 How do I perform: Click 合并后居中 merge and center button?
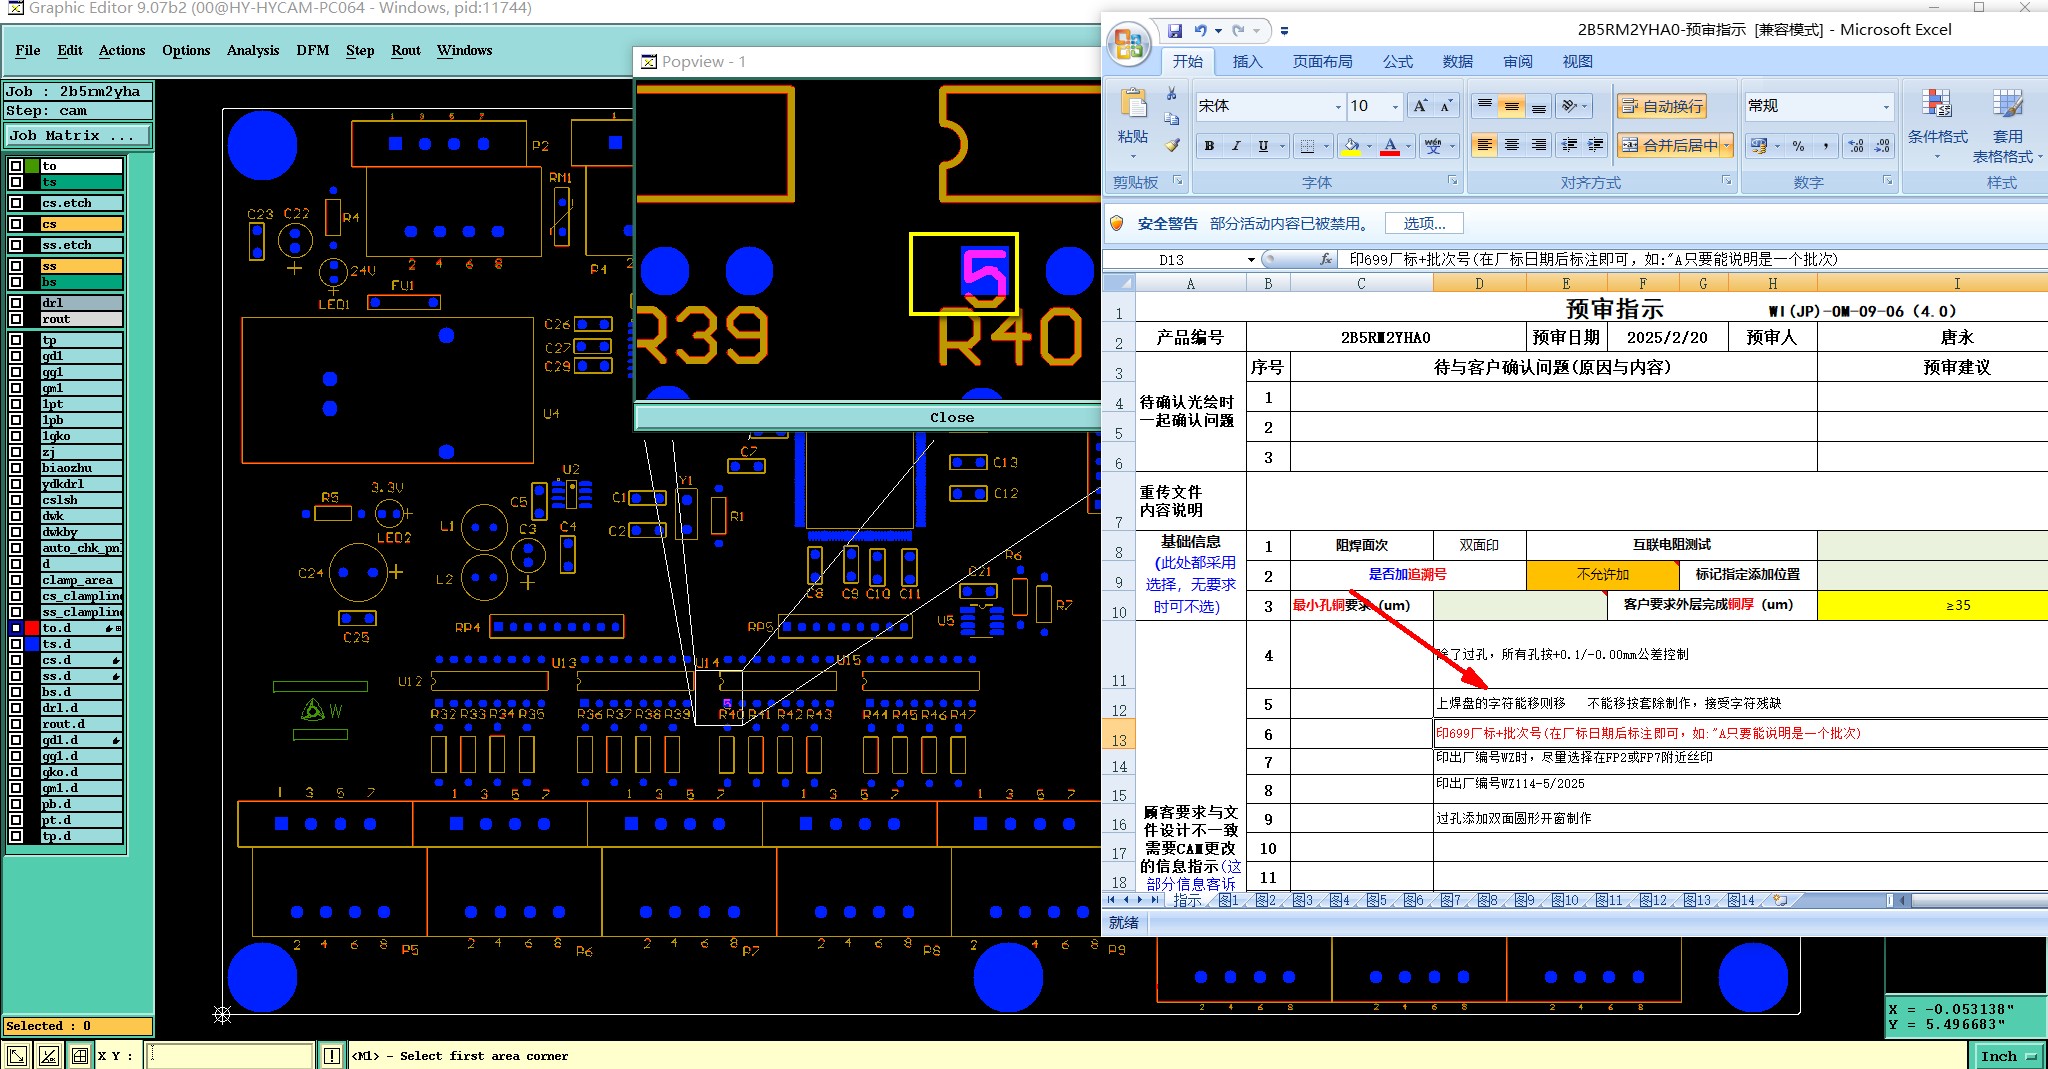pyautogui.click(x=1670, y=146)
